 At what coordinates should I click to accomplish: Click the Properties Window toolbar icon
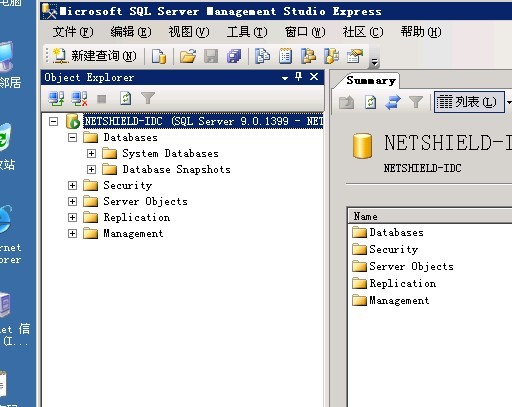(355, 56)
